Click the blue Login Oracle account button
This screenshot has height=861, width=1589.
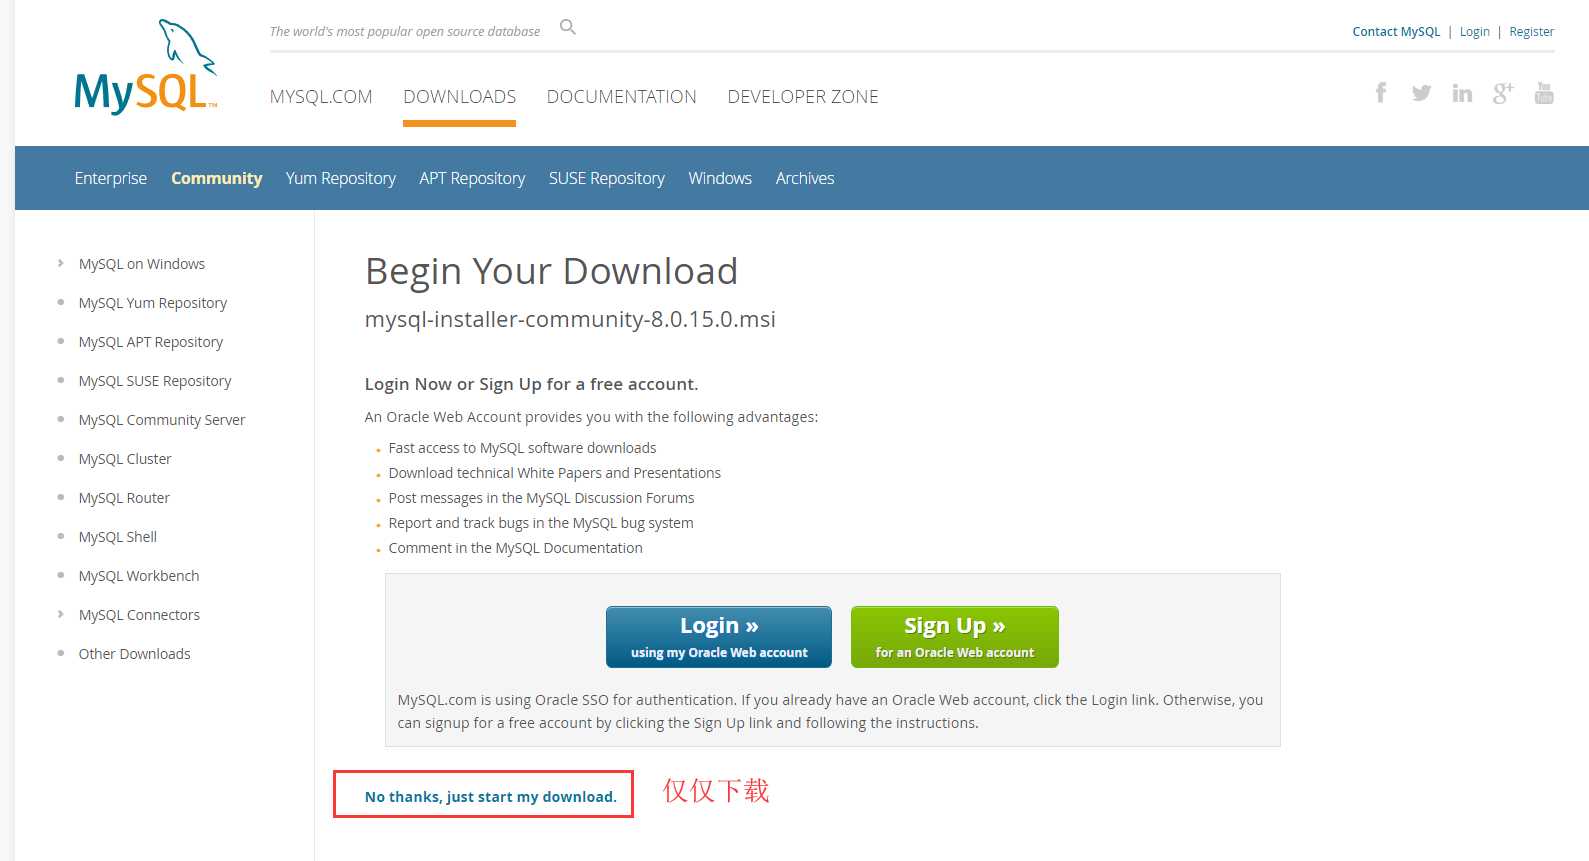tap(719, 637)
